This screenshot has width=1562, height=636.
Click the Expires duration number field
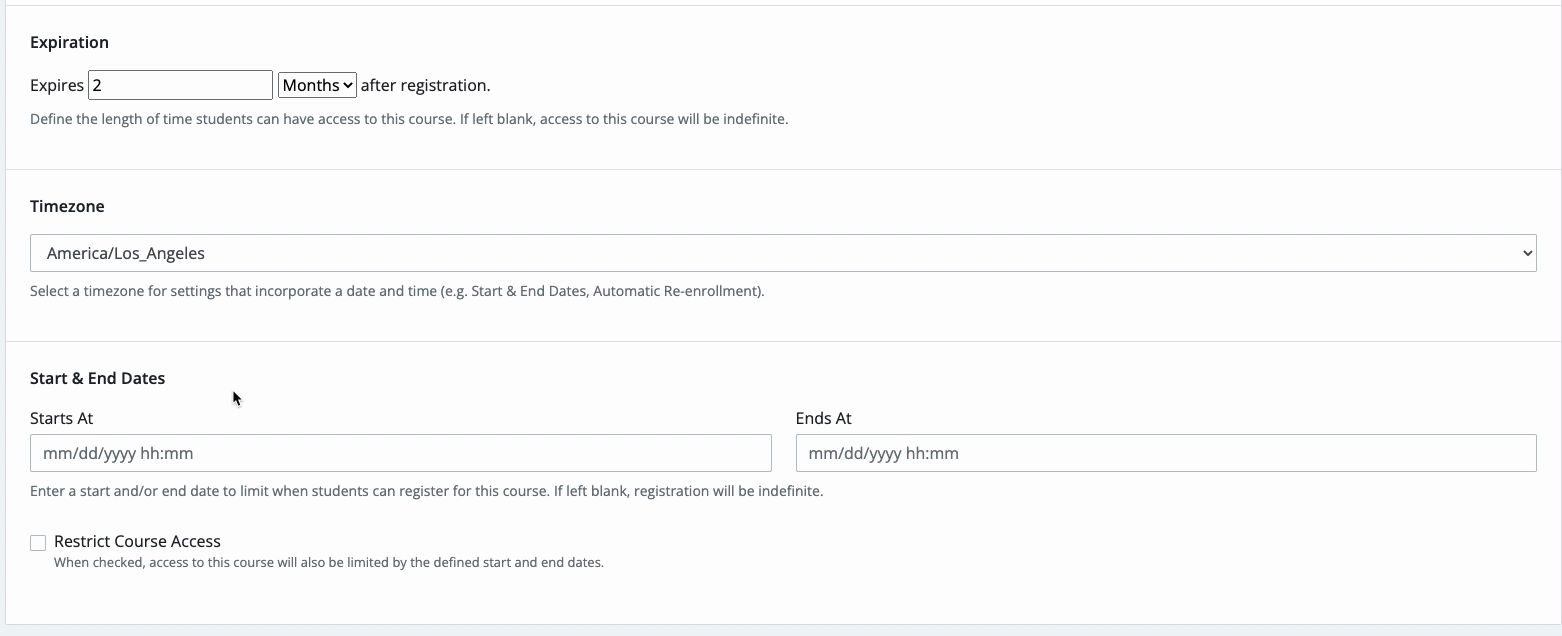pos(180,85)
